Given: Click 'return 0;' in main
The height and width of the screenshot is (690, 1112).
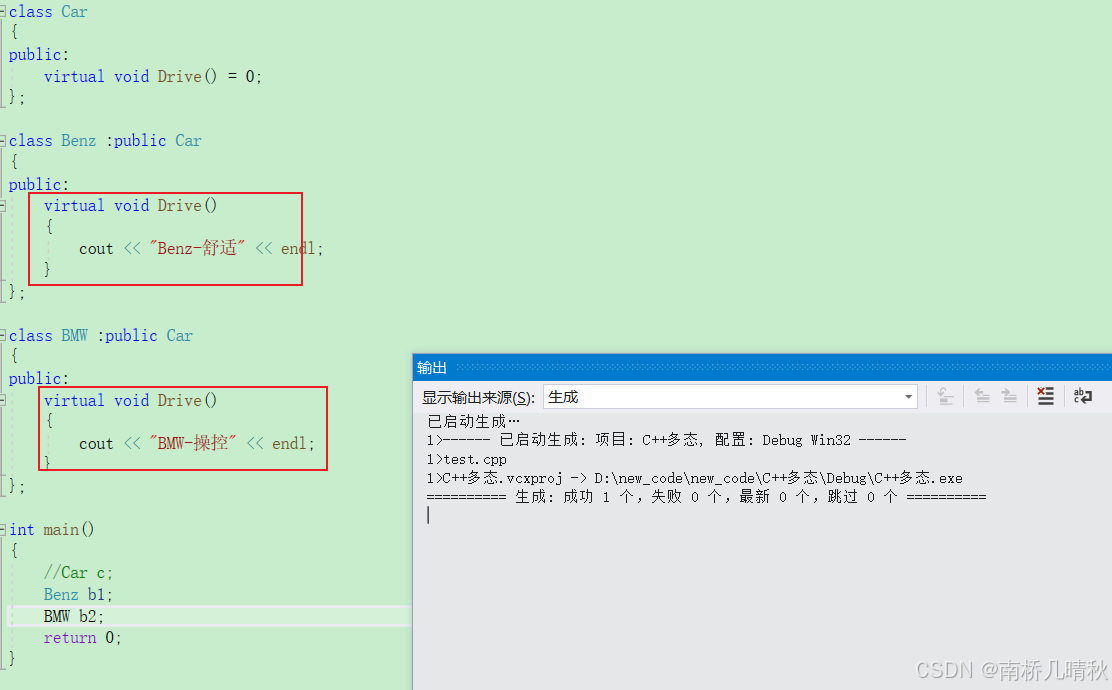Looking at the screenshot, I should coord(82,638).
